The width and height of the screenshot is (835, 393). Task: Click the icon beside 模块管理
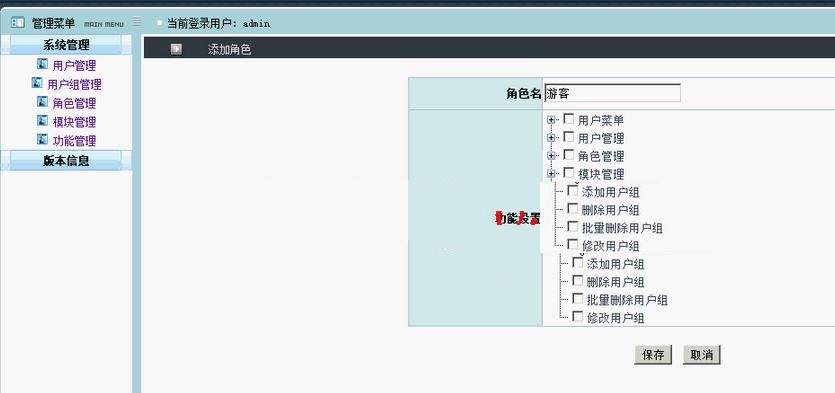pos(43,120)
